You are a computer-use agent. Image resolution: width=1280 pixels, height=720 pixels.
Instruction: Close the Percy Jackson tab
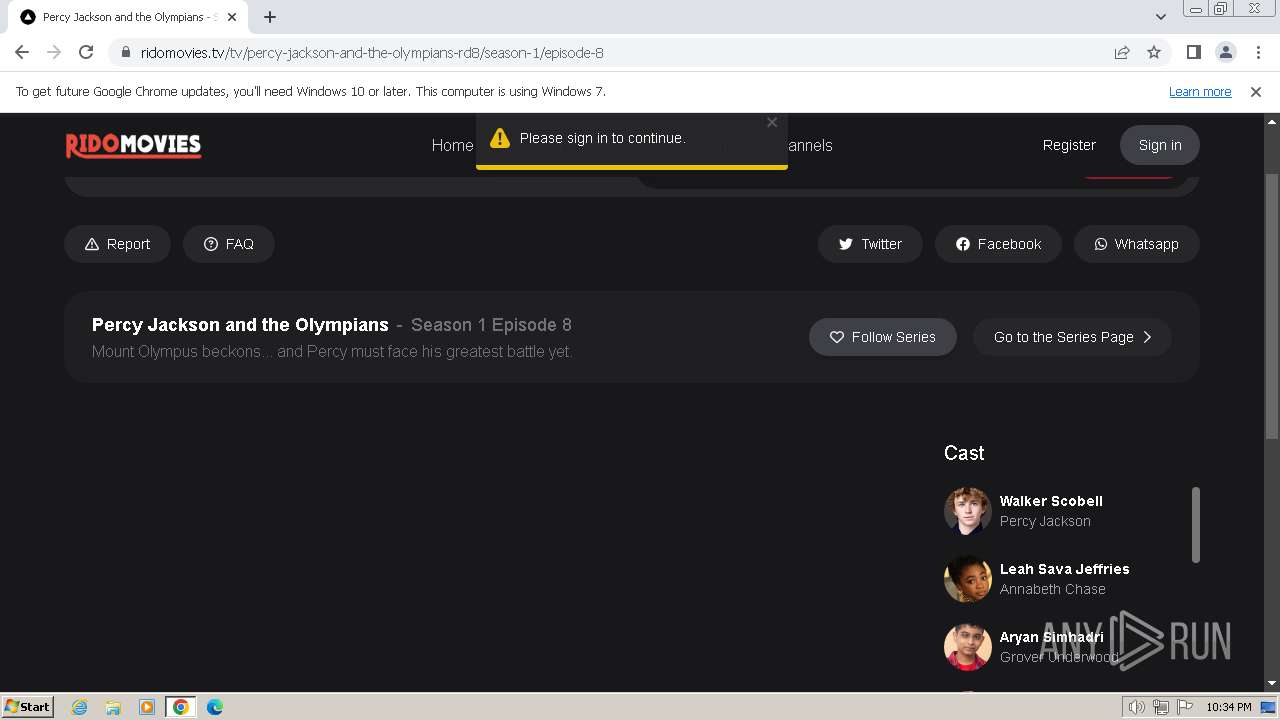tap(232, 17)
